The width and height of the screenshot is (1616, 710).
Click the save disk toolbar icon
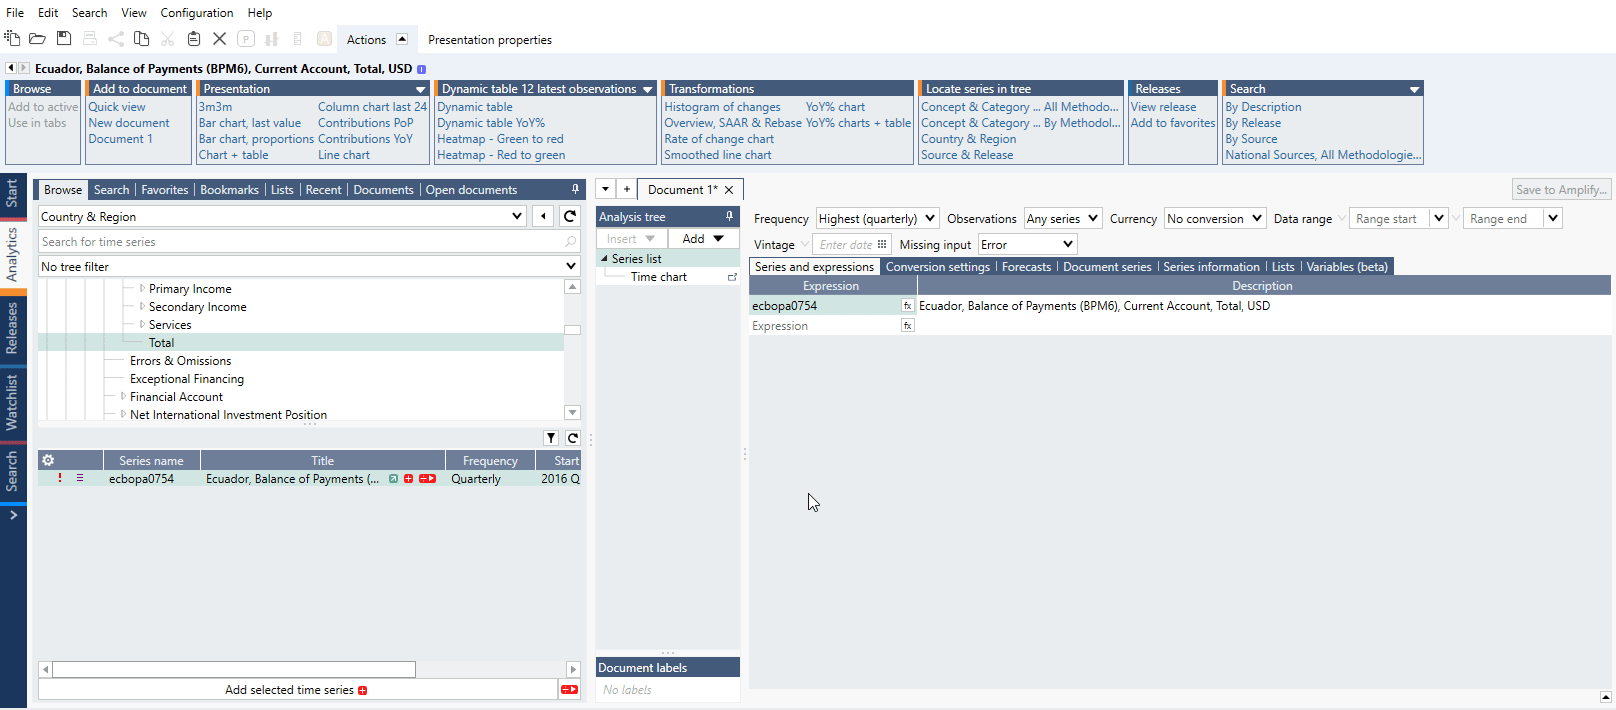(64, 39)
